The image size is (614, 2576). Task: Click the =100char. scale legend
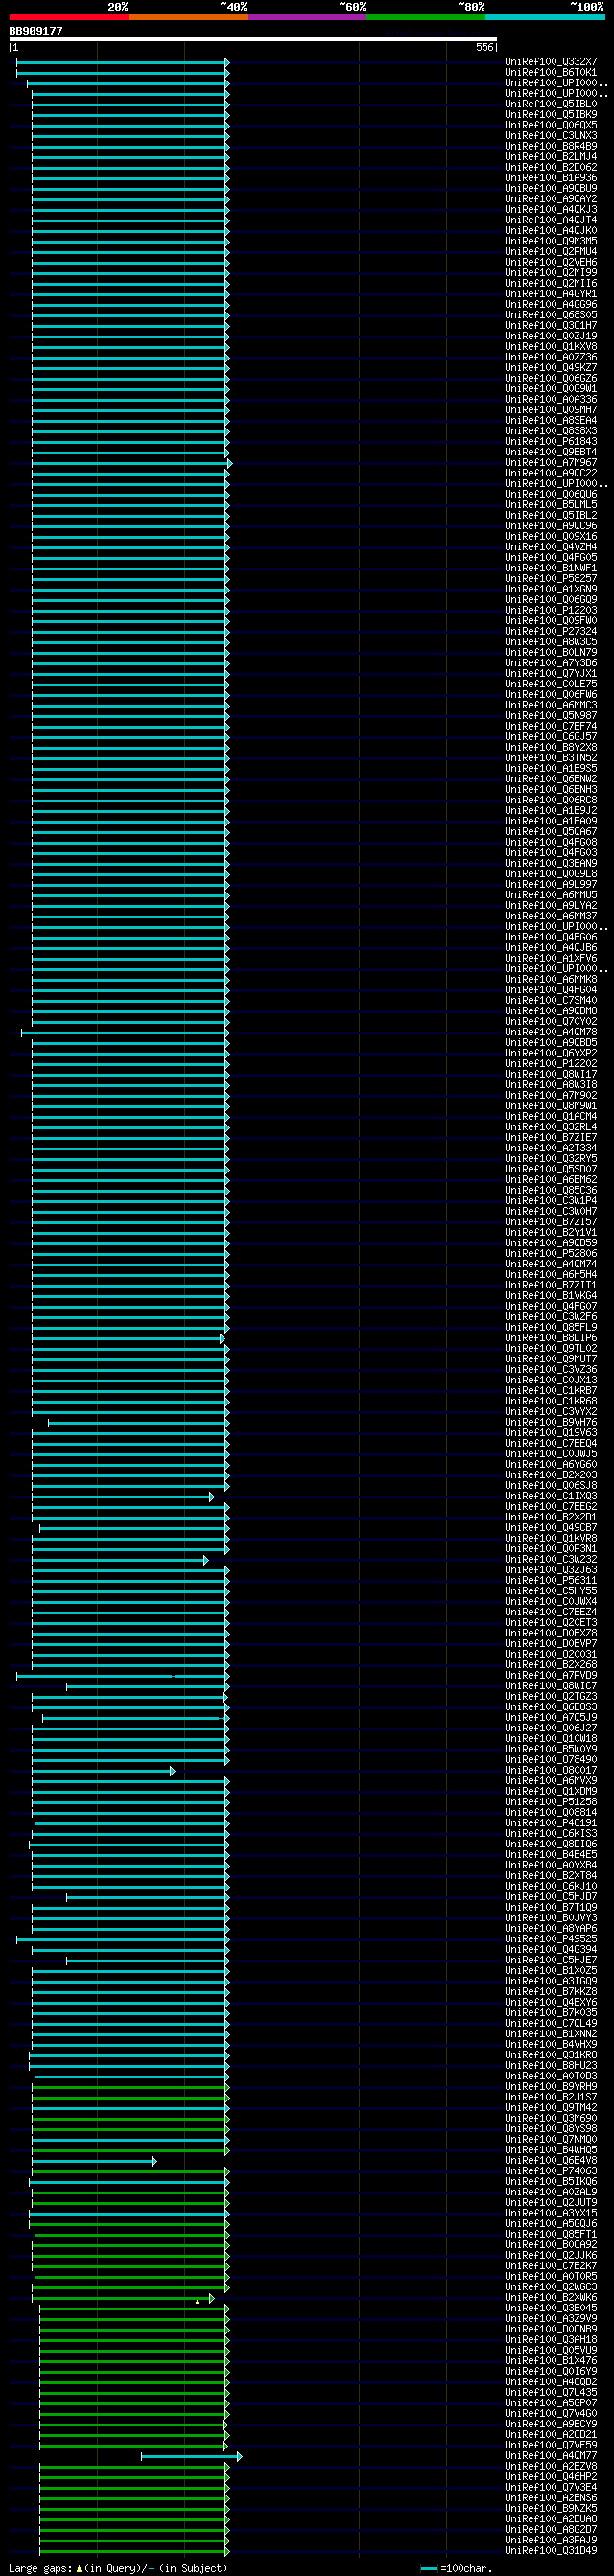456,2568
